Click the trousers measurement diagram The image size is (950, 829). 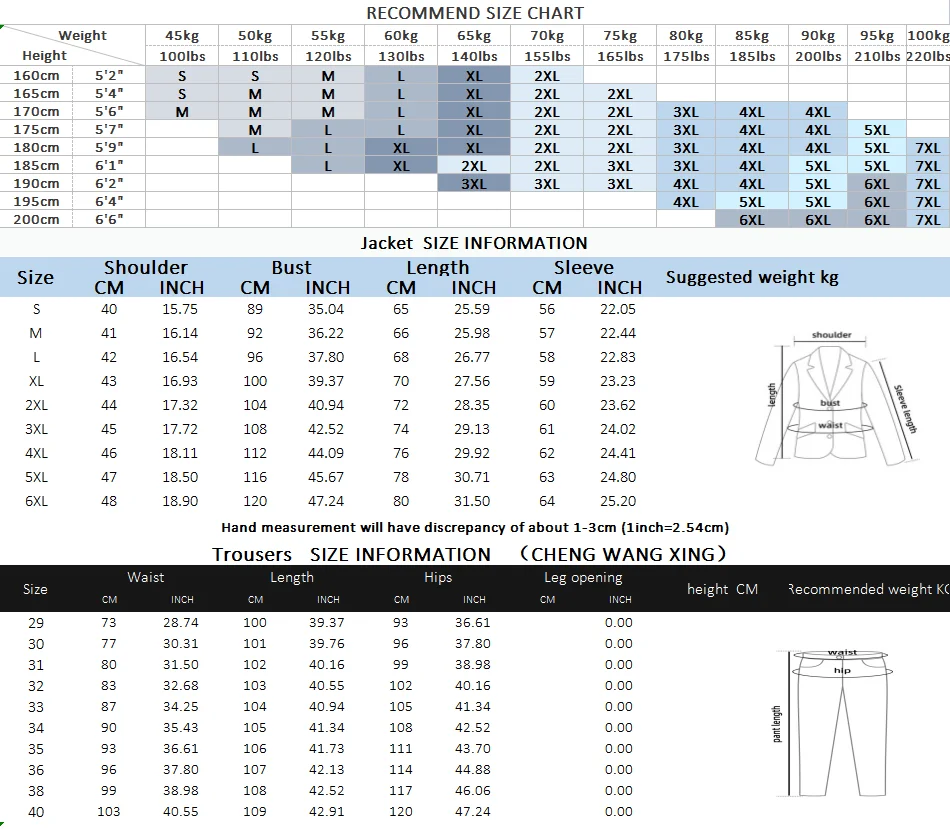(x=833, y=722)
